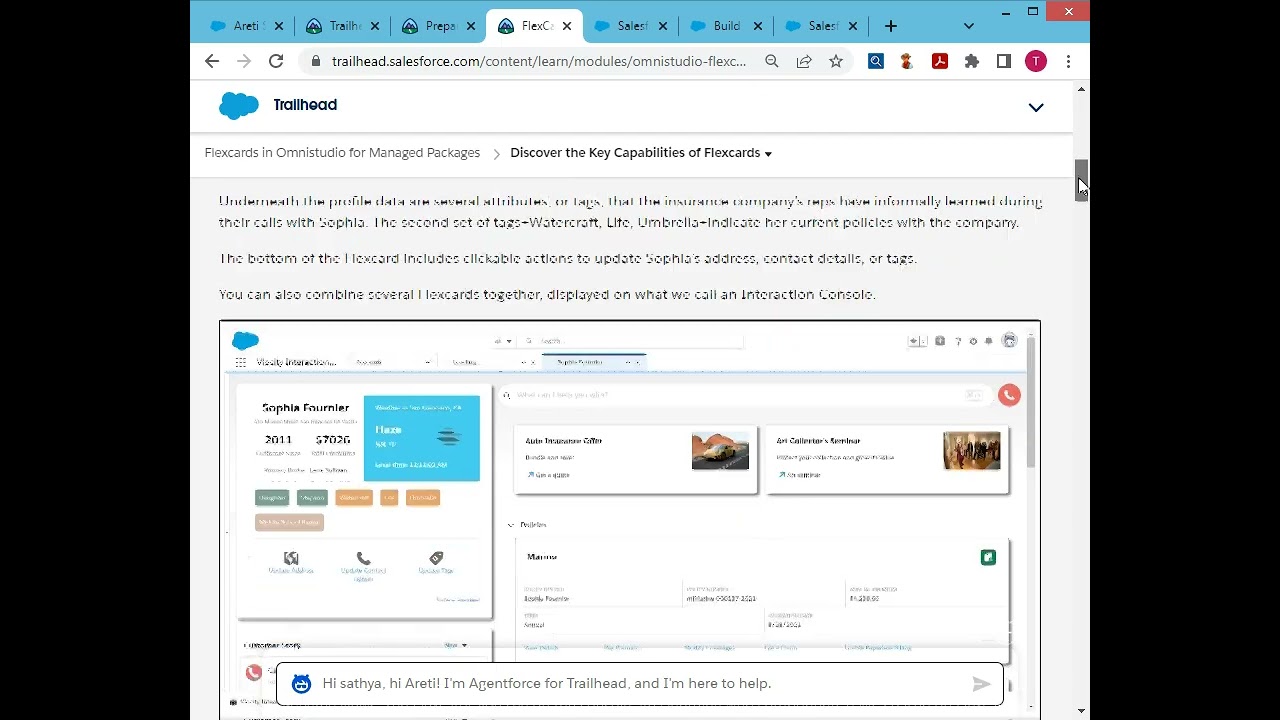Open the tab search dropdown arrow
1280x720 pixels.
coord(968,26)
